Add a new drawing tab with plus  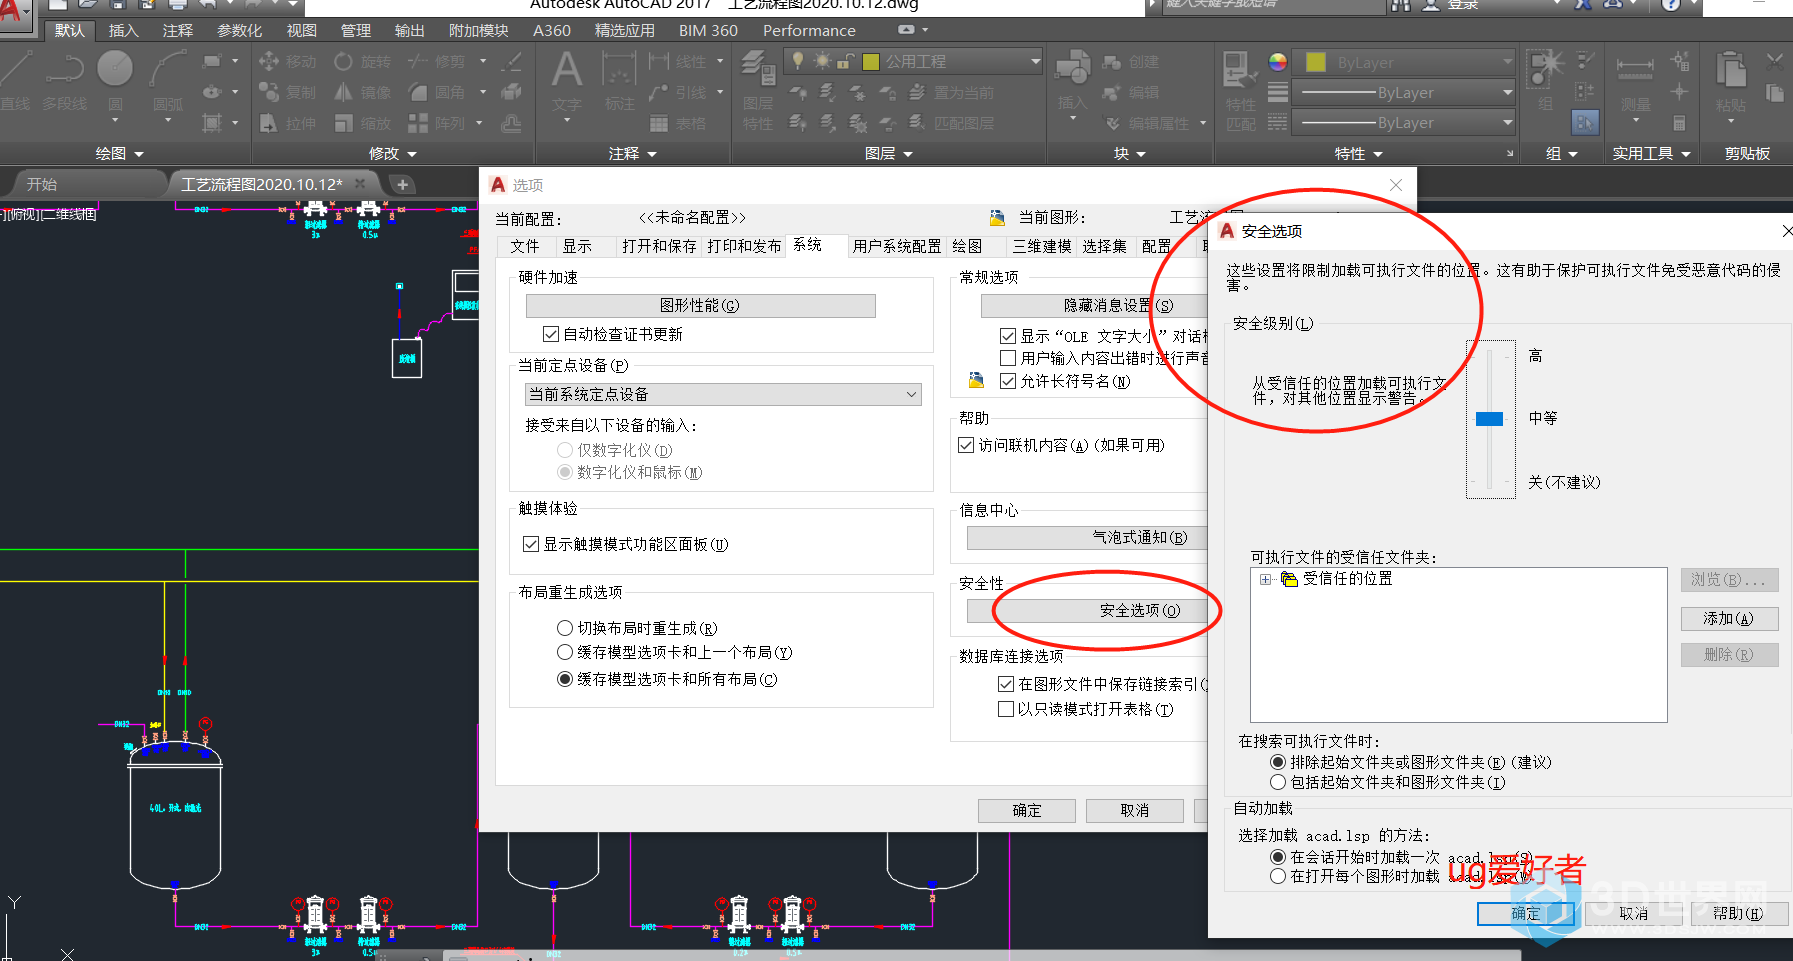[402, 184]
